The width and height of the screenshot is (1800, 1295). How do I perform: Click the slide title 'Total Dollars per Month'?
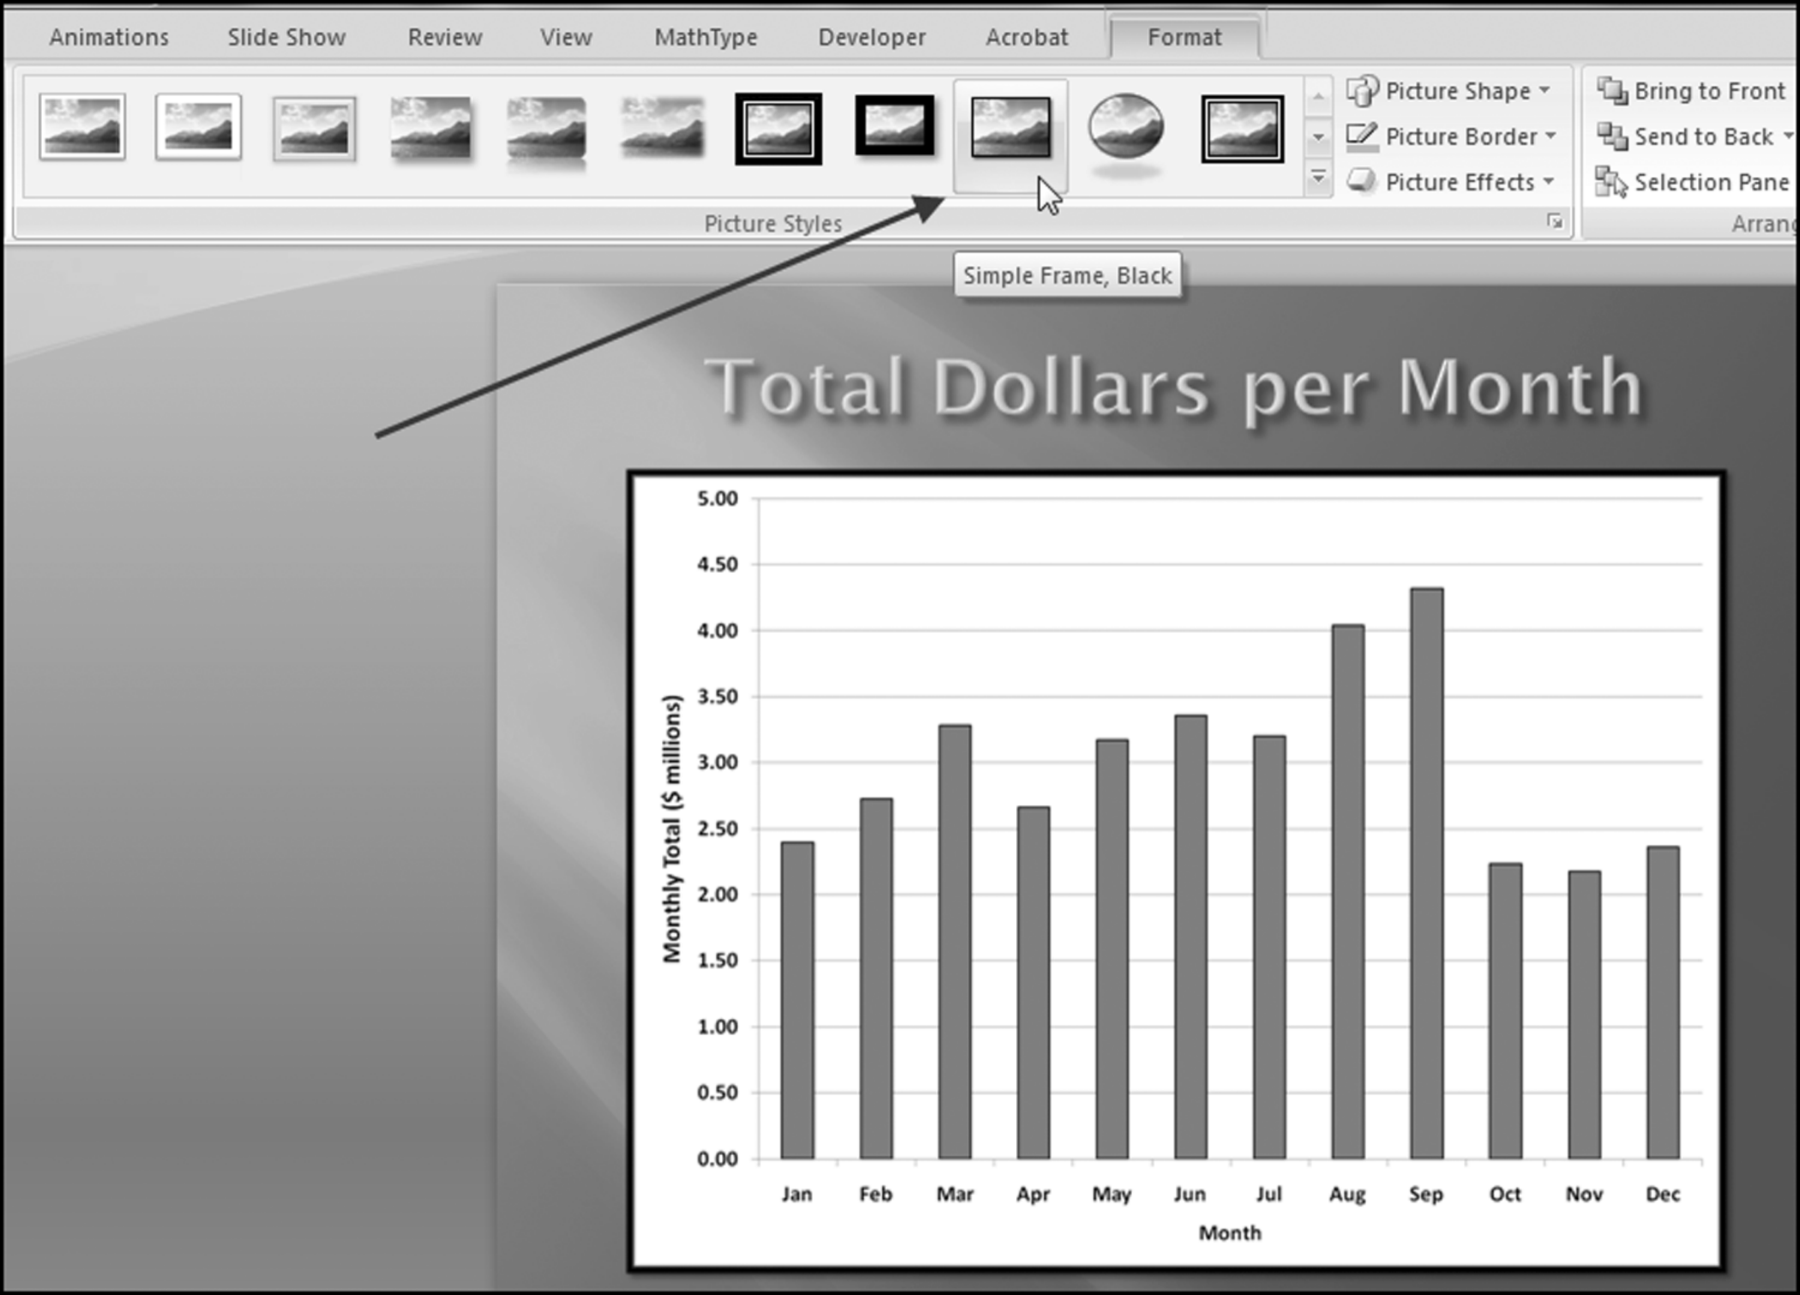pyautogui.click(x=1175, y=388)
